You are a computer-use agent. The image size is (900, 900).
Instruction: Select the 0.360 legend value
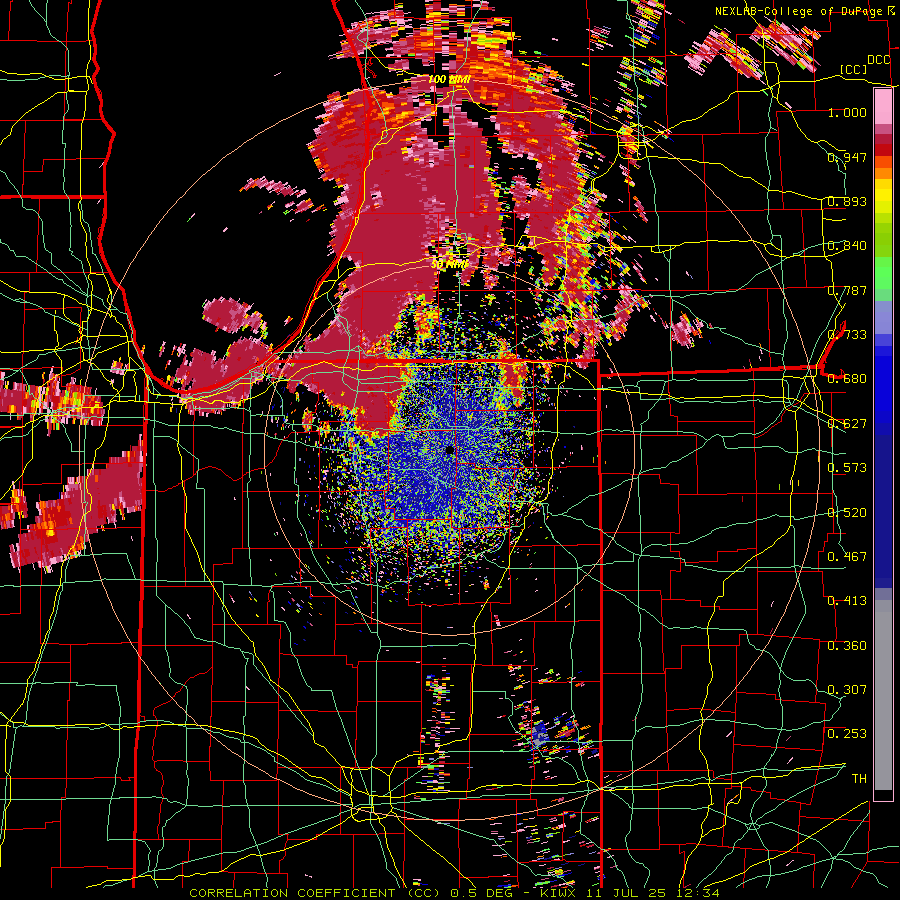tap(847, 646)
